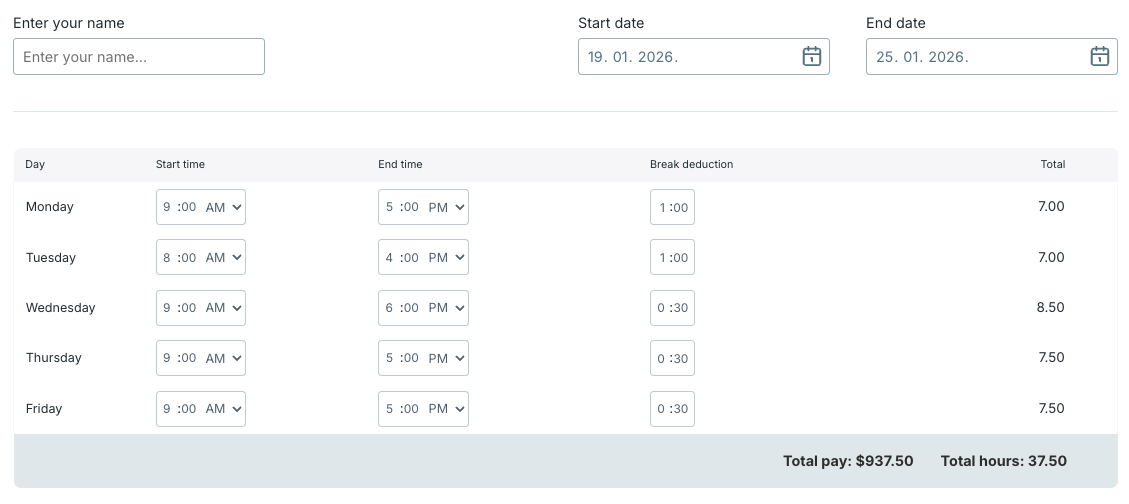Edit Wednesday break deduction field
The image size is (1129, 504).
[672, 308]
